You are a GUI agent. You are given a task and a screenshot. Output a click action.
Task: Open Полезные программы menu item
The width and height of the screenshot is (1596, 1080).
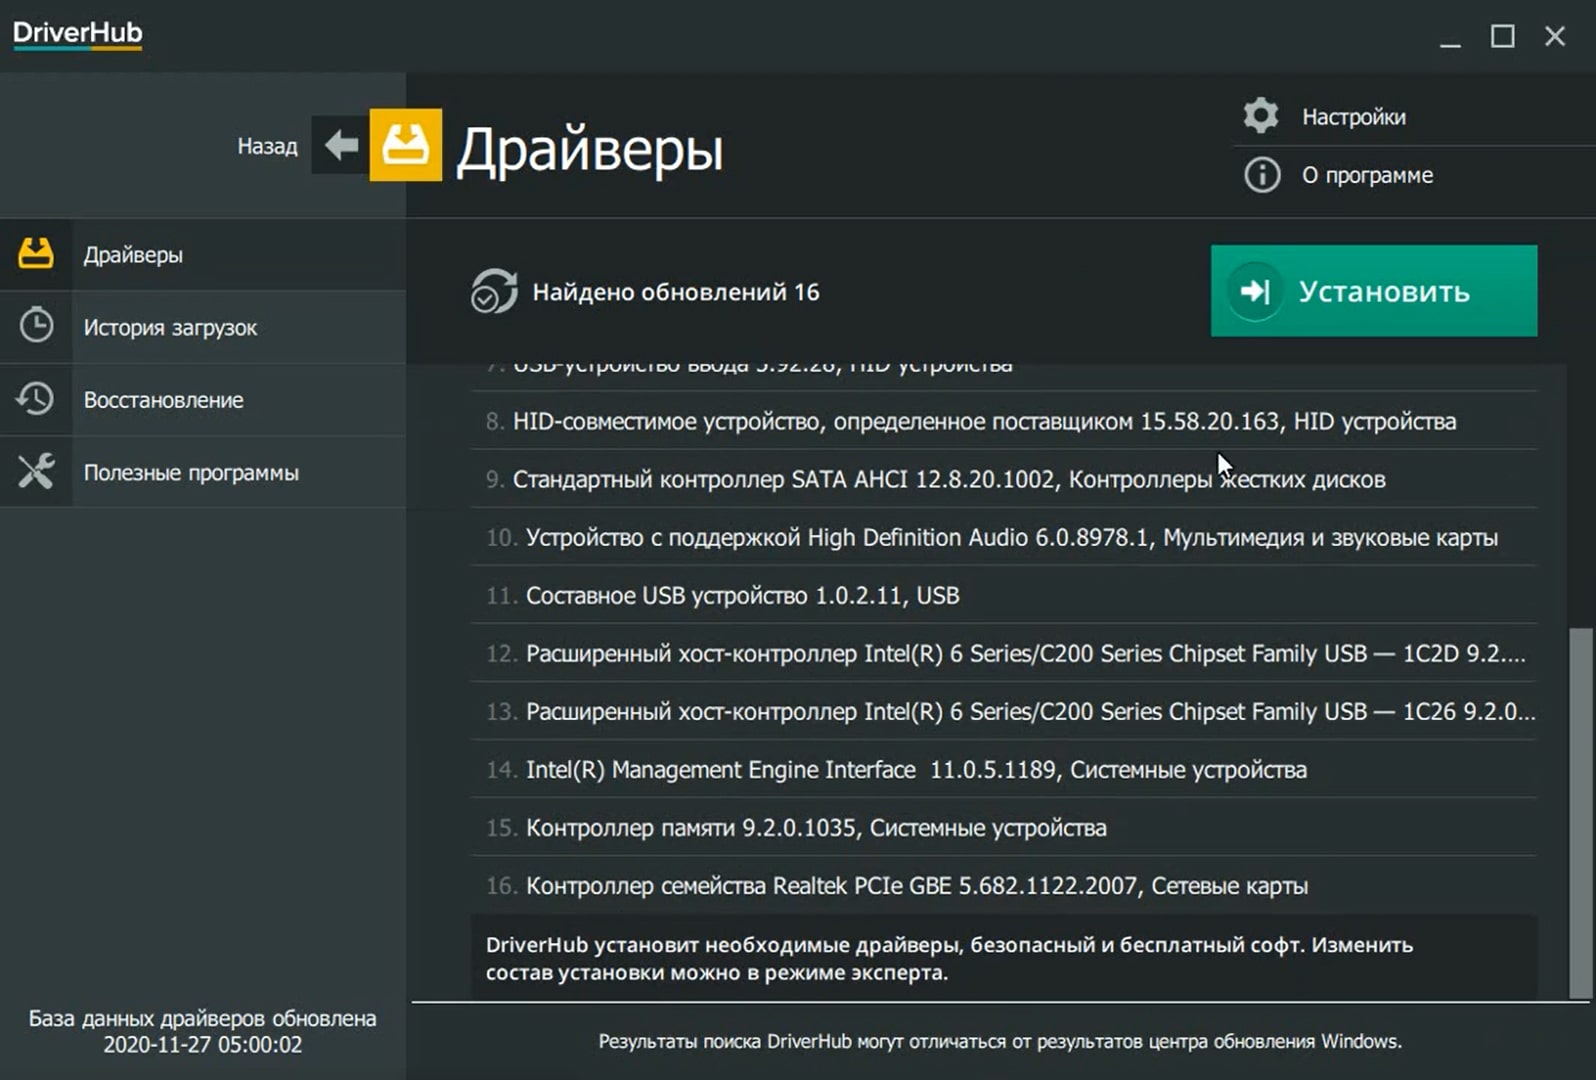click(190, 473)
